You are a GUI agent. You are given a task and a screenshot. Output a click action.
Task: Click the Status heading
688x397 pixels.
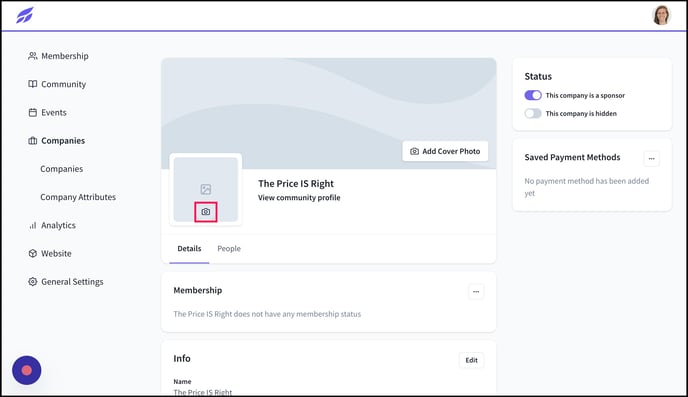pos(538,76)
